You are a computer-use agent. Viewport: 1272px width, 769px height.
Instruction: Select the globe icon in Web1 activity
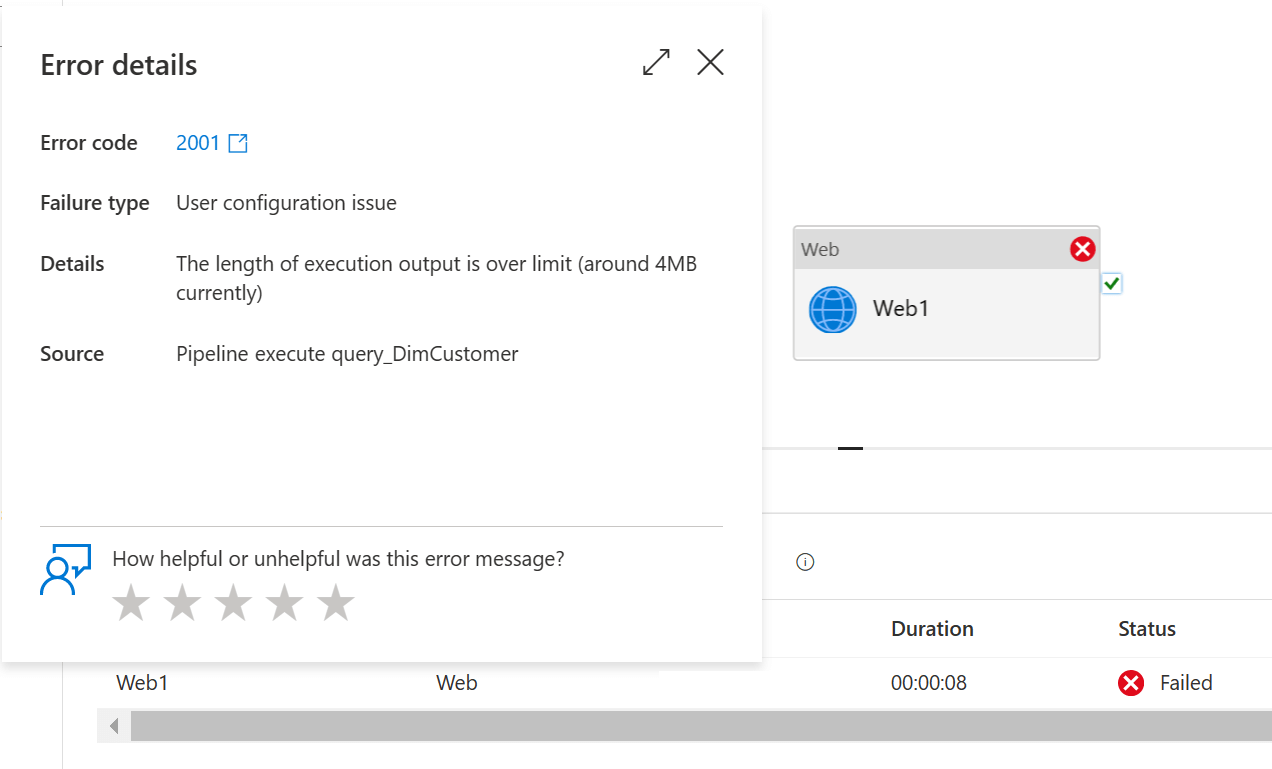pyautogui.click(x=832, y=310)
